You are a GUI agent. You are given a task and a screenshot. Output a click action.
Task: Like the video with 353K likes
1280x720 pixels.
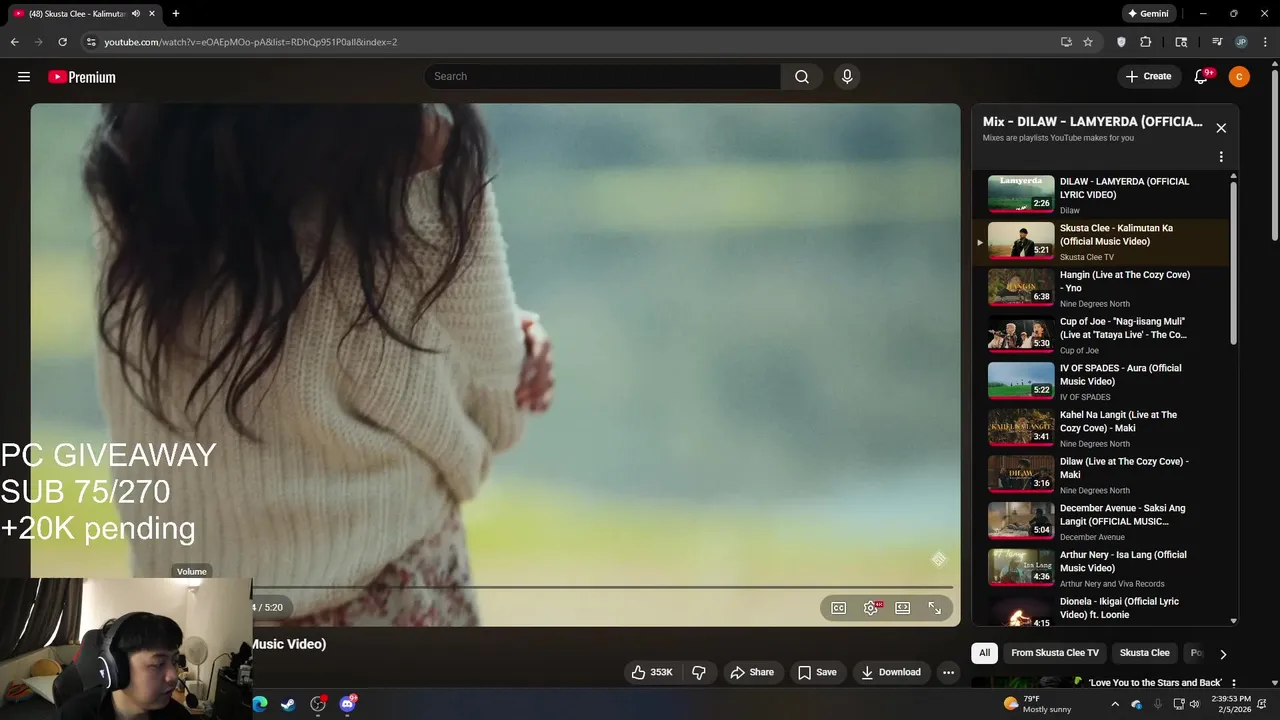651,672
